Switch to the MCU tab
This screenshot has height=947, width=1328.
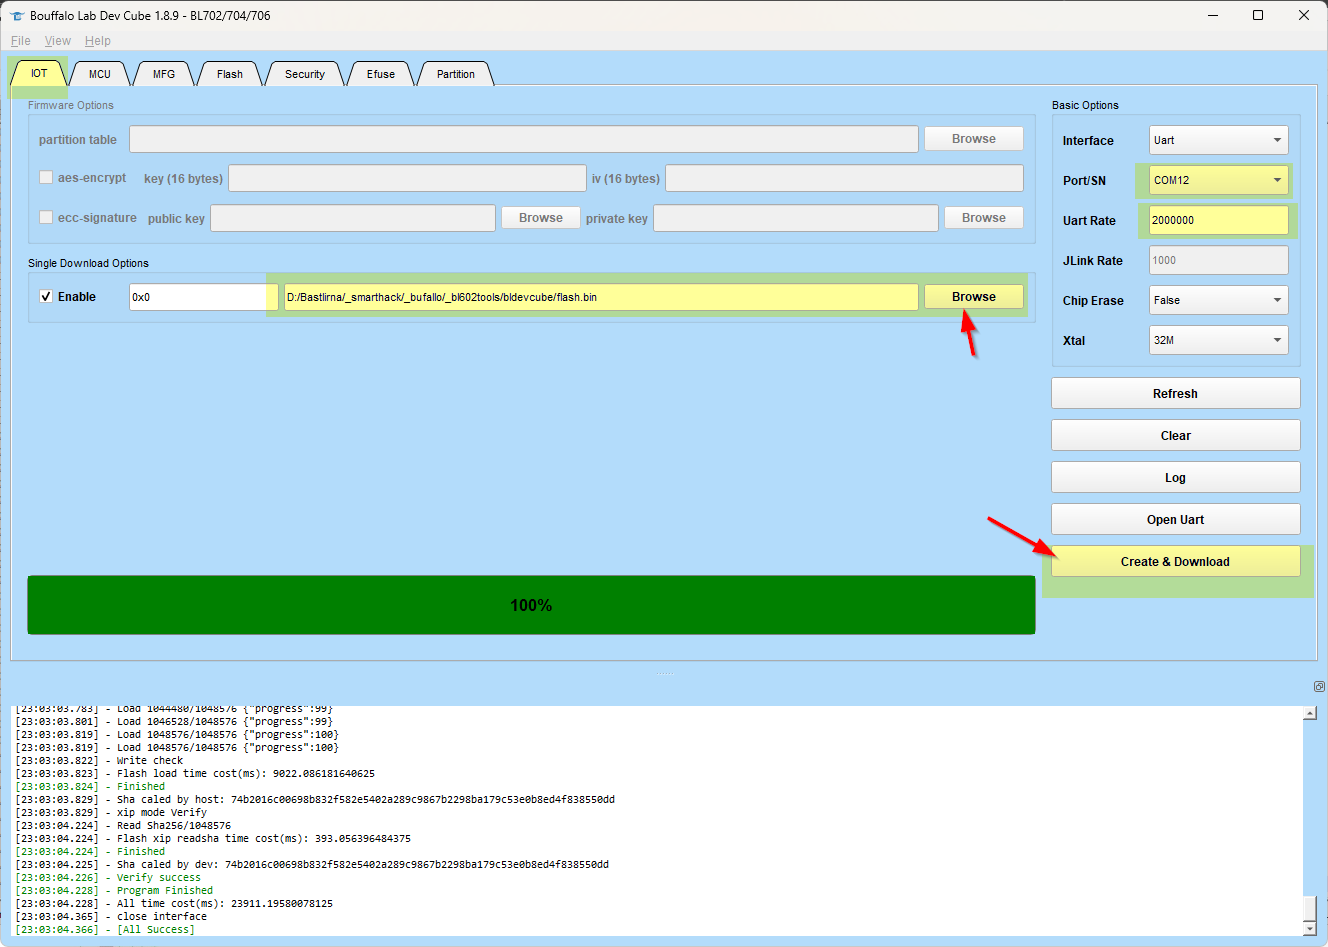[100, 74]
